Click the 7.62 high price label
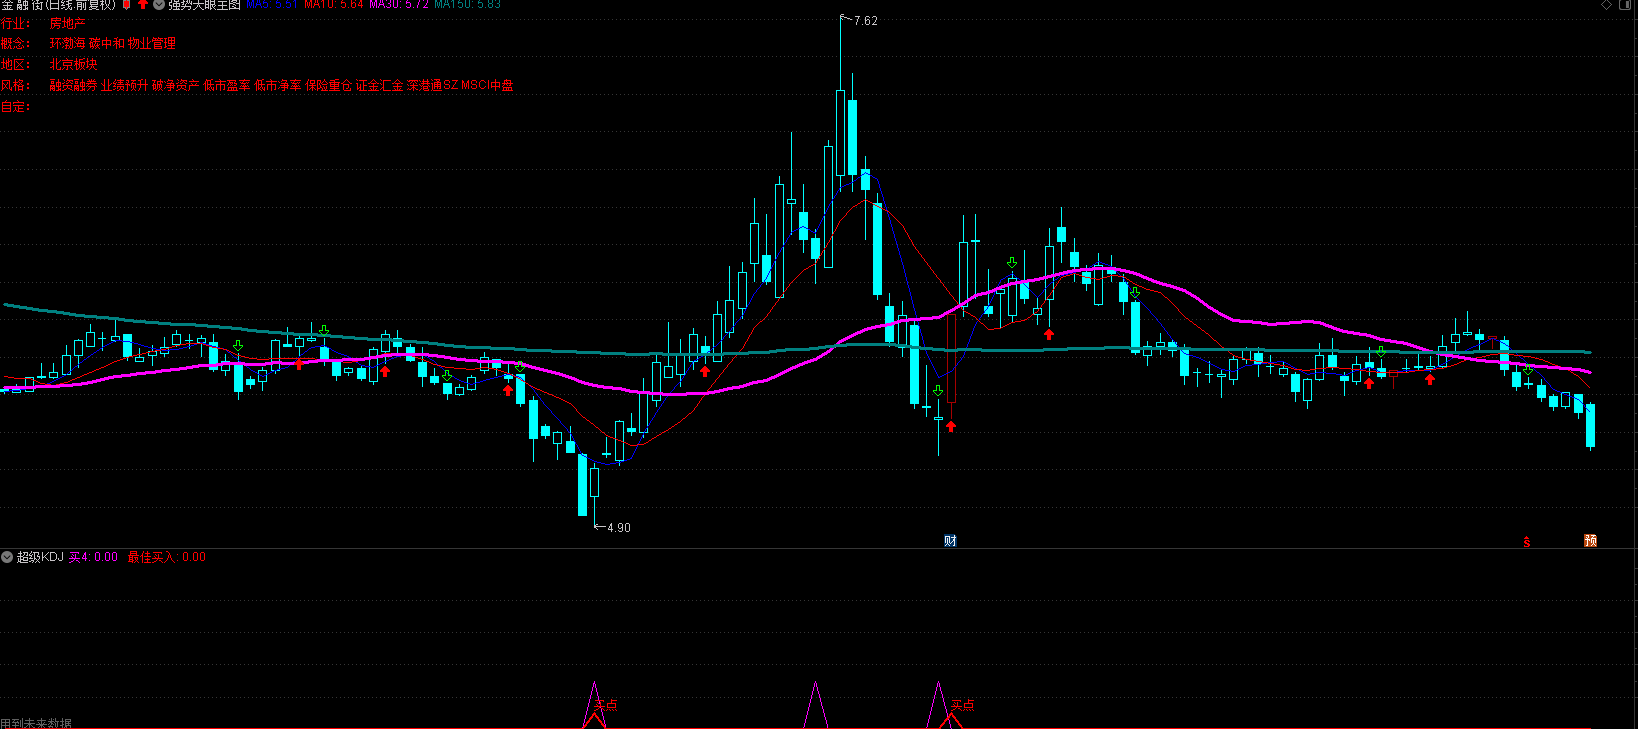The height and width of the screenshot is (729, 1638). [x=866, y=21]
